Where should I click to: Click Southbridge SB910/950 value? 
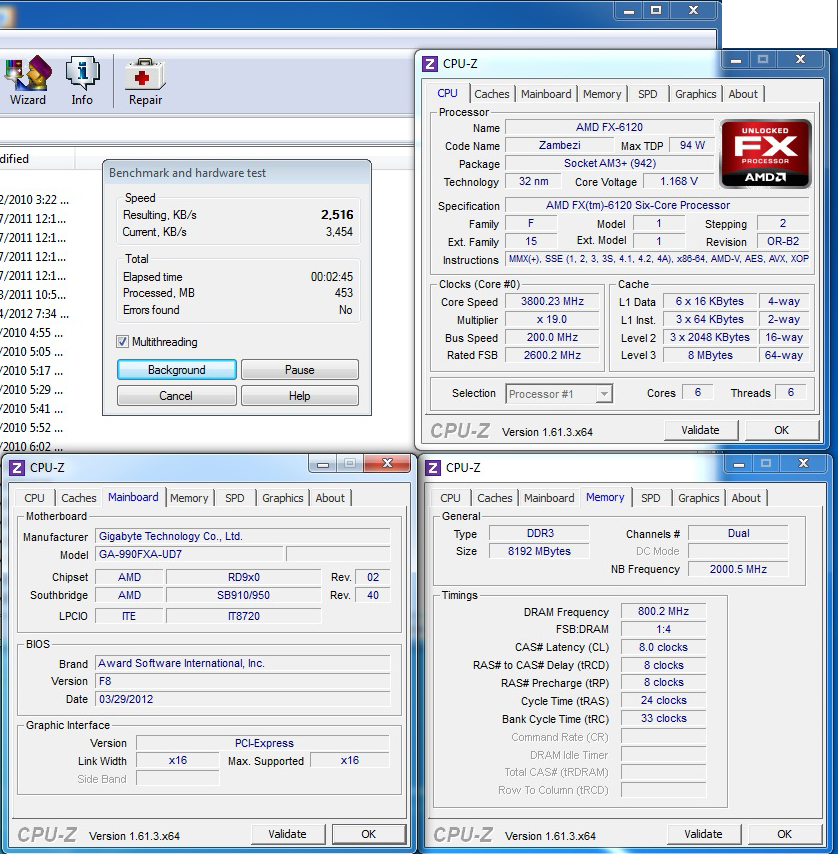pos(243,595)
